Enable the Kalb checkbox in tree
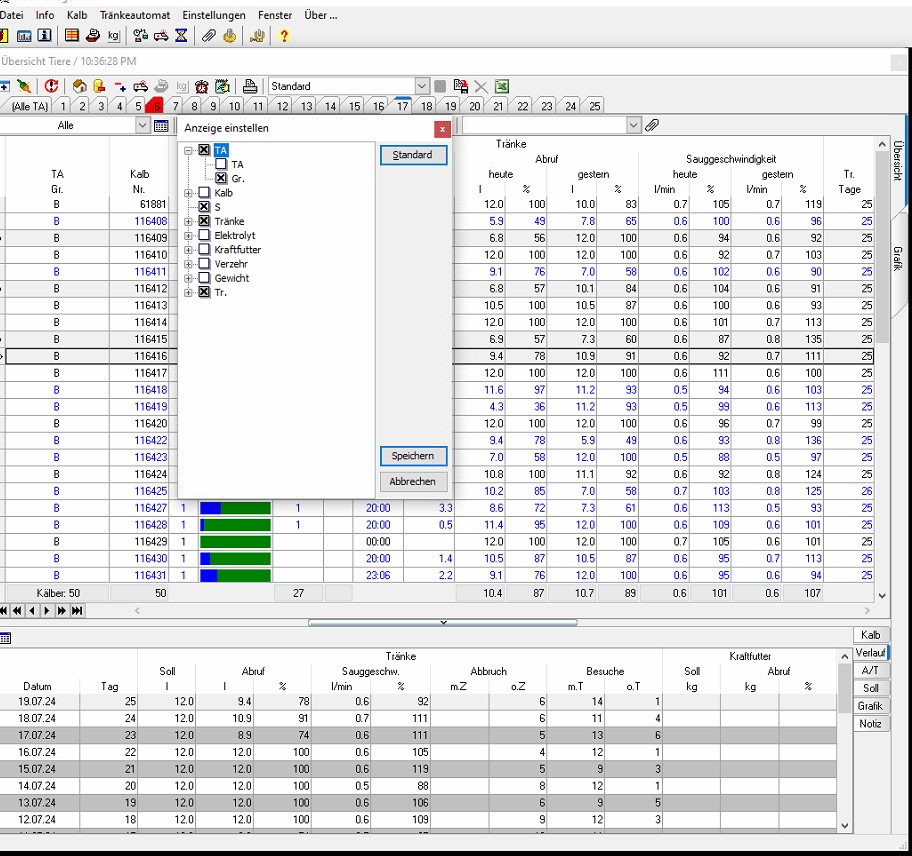This screenshot has width=912, height=856. (x=204, y=193)
